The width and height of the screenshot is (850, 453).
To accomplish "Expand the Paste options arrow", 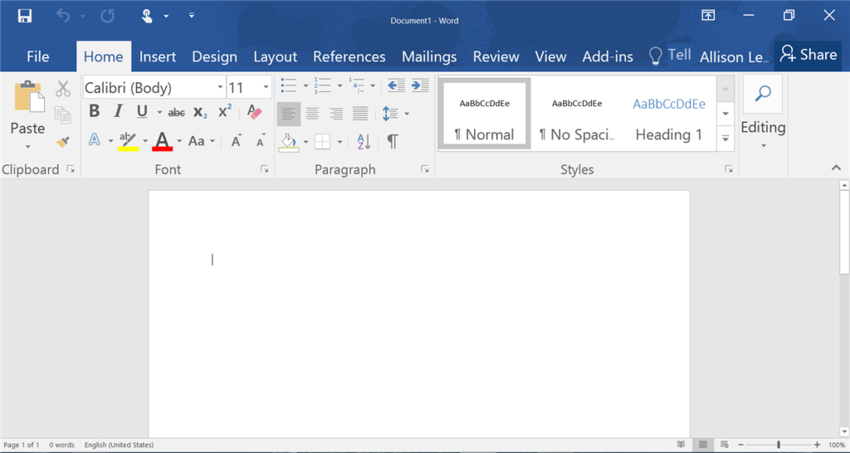I will coord(28,147).
